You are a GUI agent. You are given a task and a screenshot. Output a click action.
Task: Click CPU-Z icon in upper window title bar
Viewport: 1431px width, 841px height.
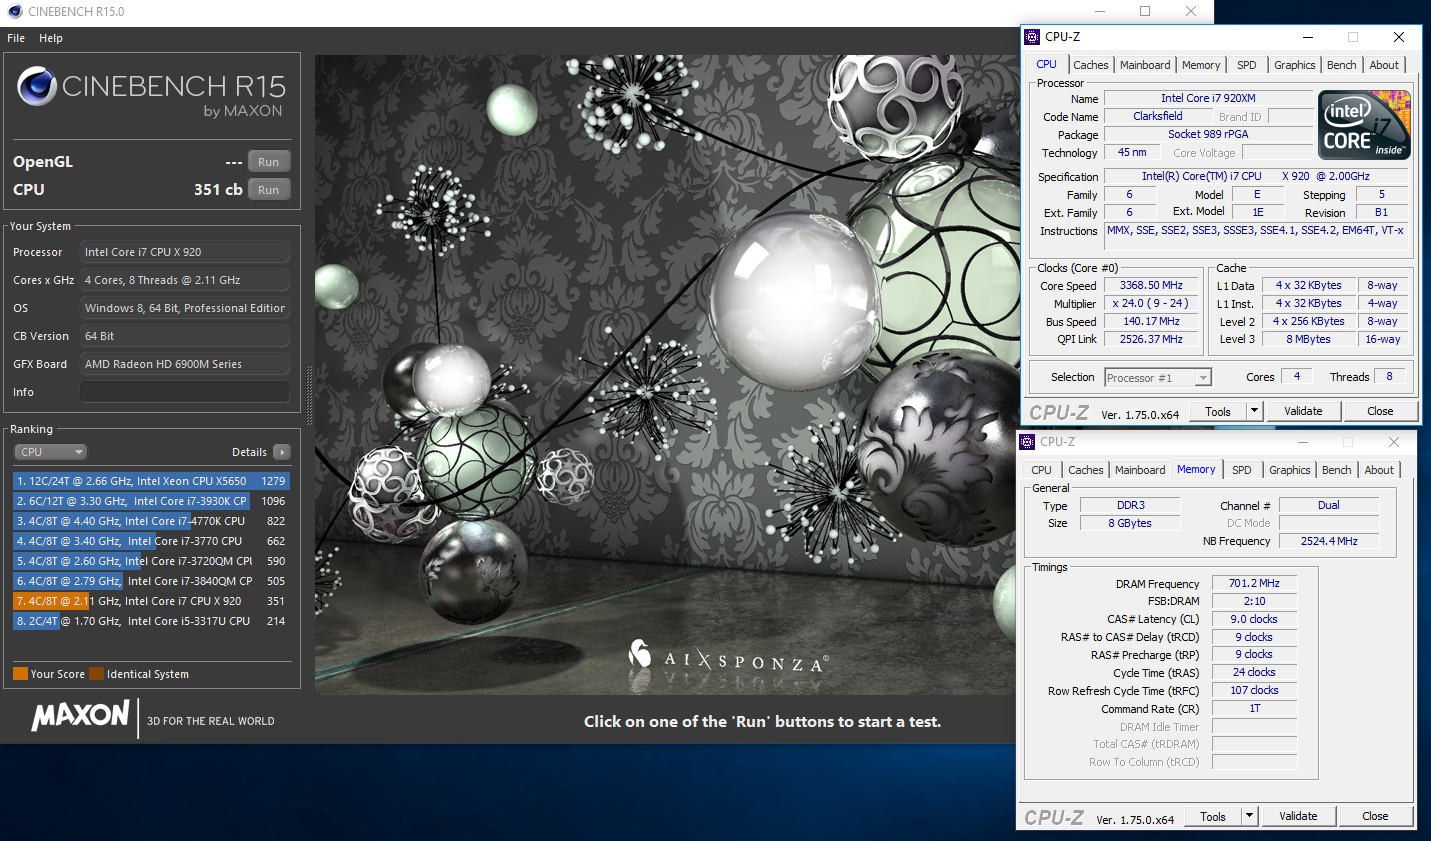pyautogui.click(x=1033, y=37)
